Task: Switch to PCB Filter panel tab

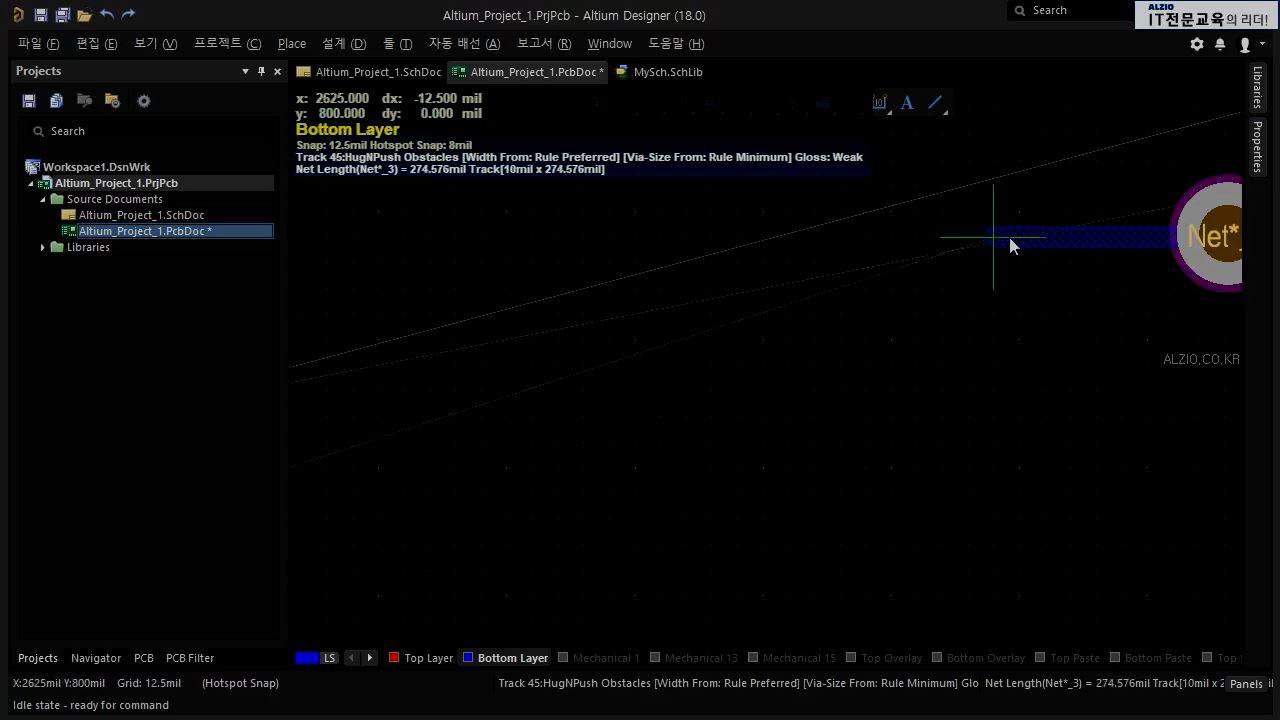Action: [190, 658]
